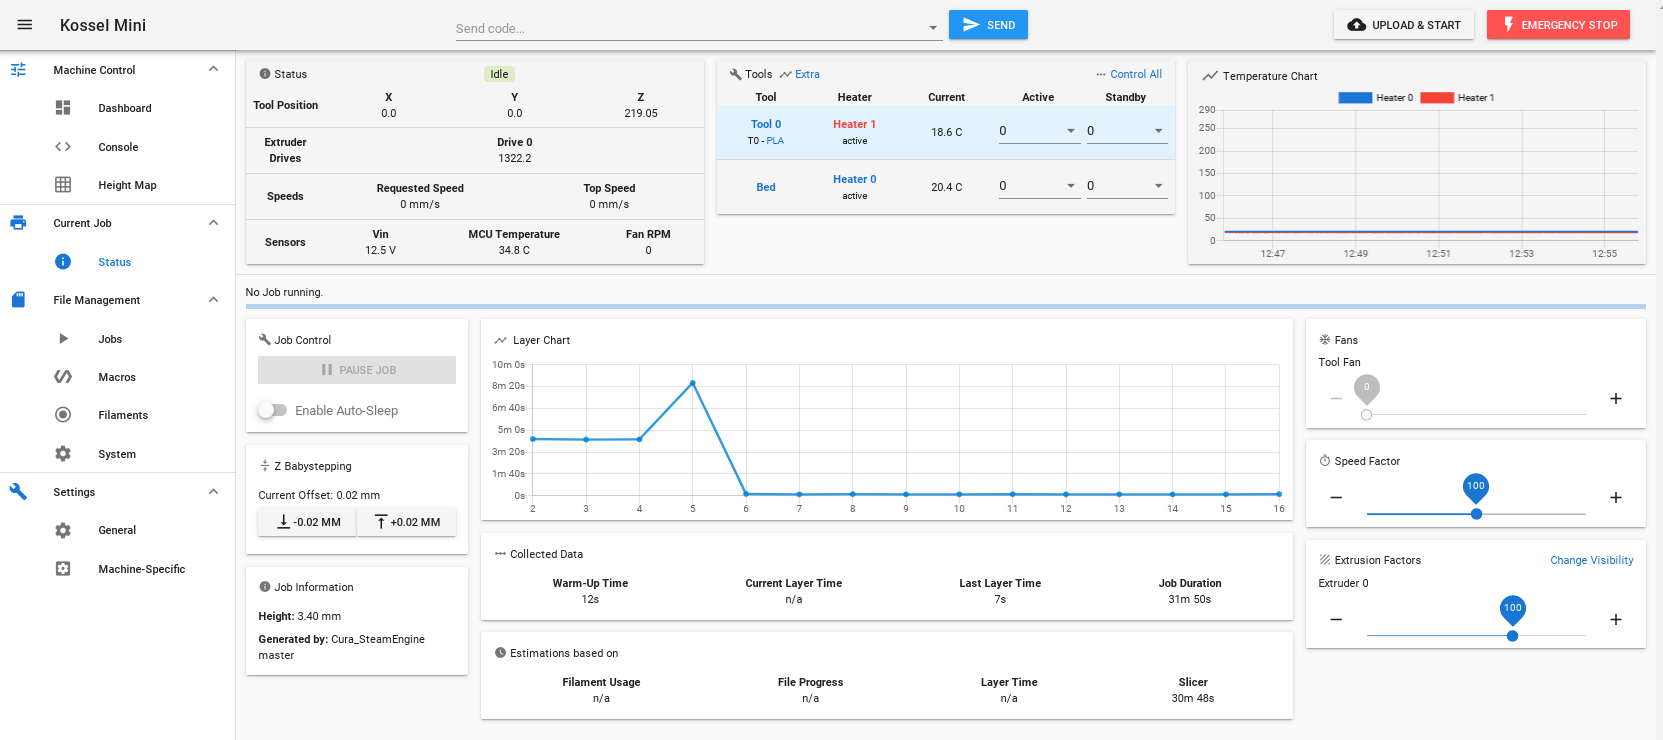The width and height of the screenshot is (1663, 740).
Task: Click the Settings wrench icon
Action: pos(18,492)
